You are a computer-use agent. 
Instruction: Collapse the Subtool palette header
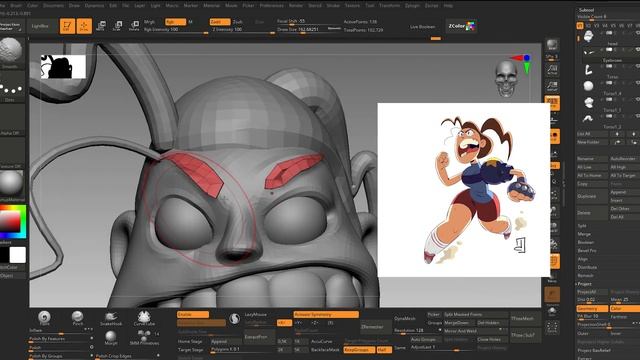point(587,9)
